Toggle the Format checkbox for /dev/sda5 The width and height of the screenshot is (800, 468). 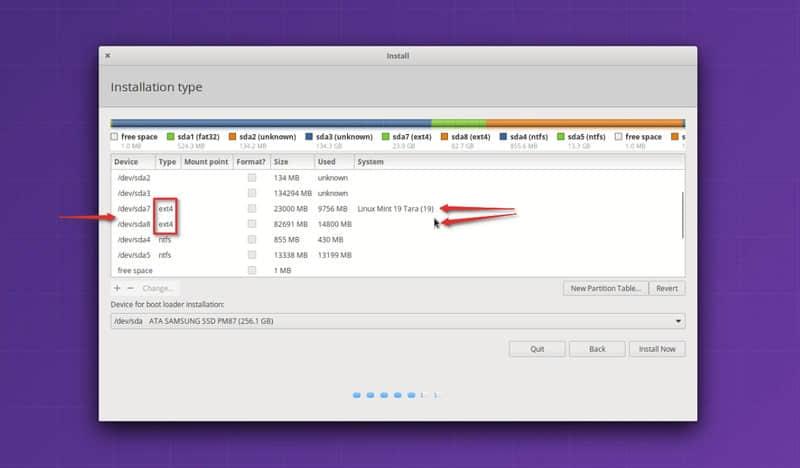[x=252, y=255]
